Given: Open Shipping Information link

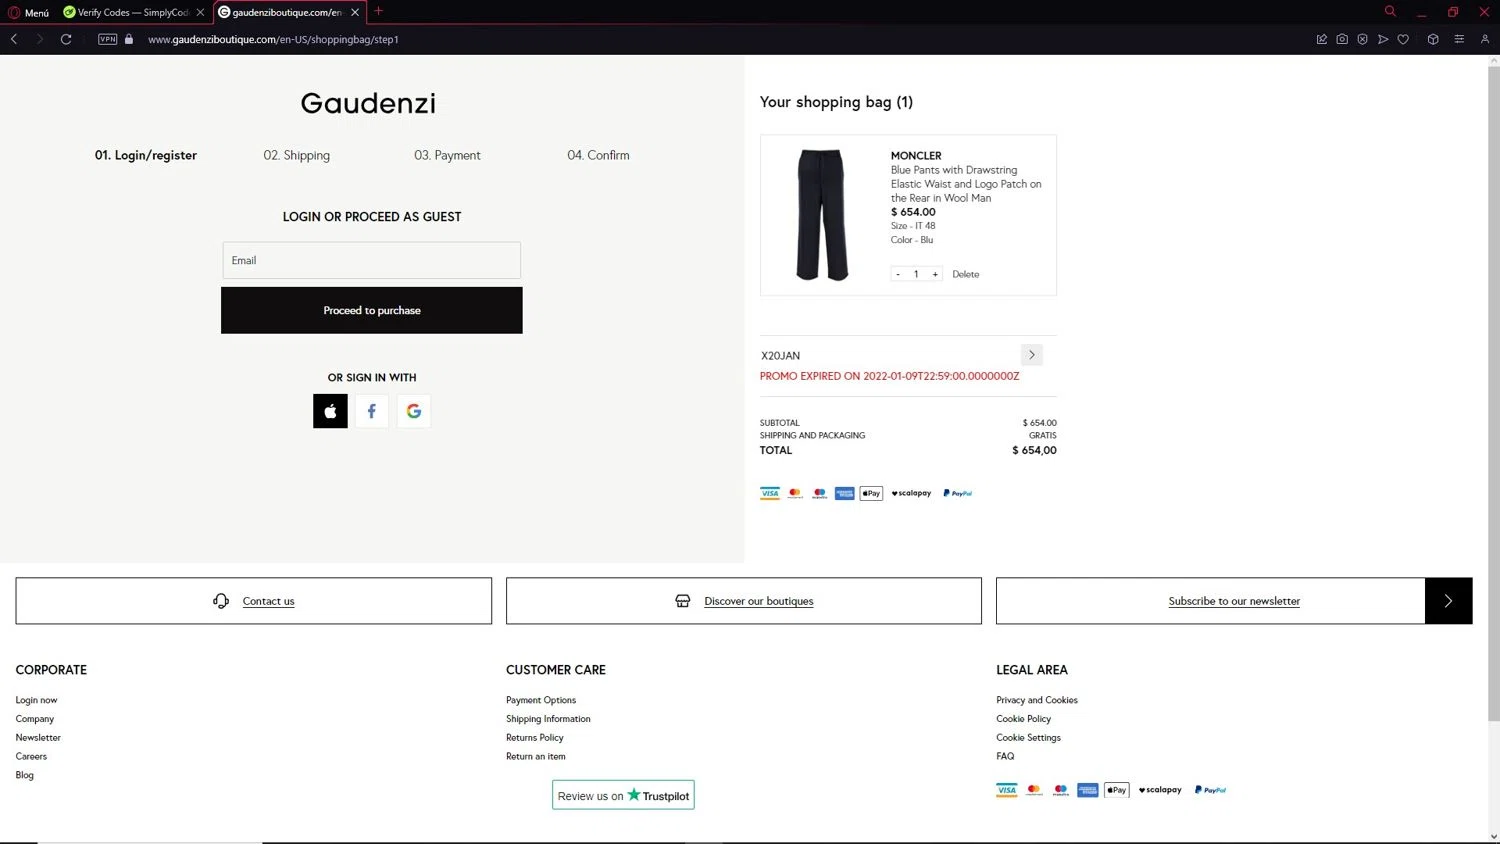Looking at the screenshot, I should [x=548, y=719].
